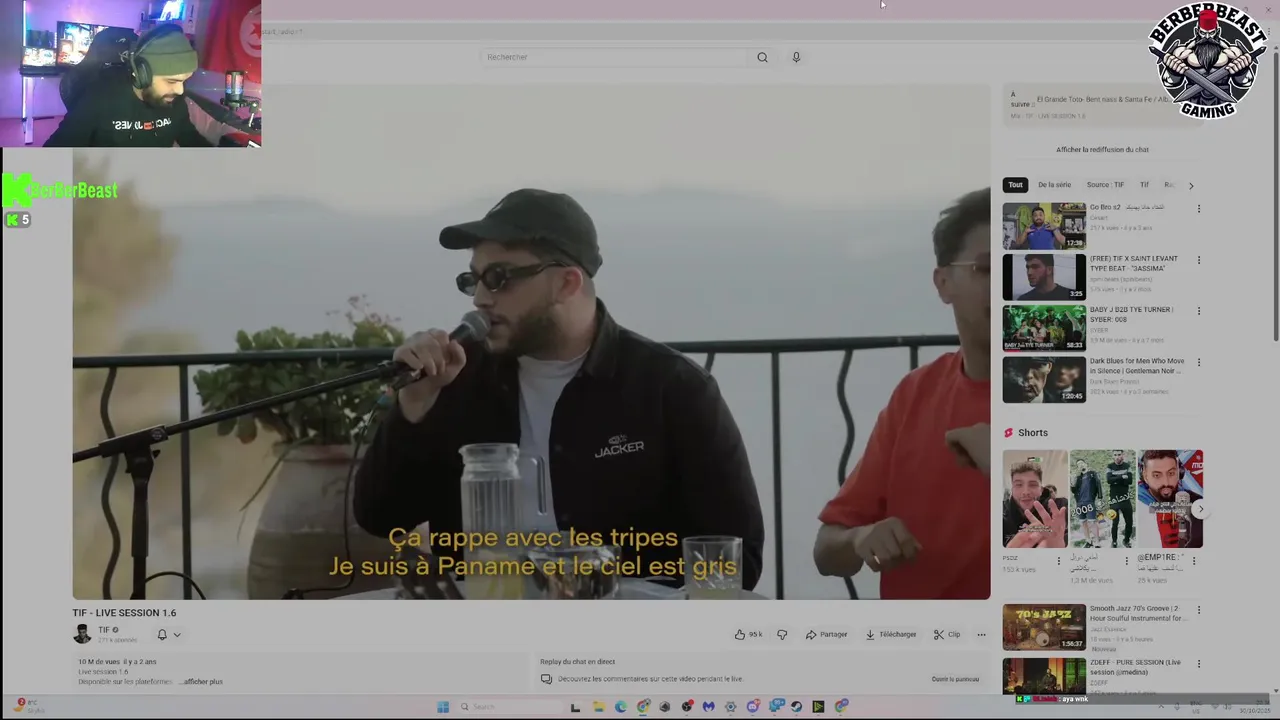Open Dark Blues for Men video title
This screenshot has width=1280, height=720.
point(1137,366)
